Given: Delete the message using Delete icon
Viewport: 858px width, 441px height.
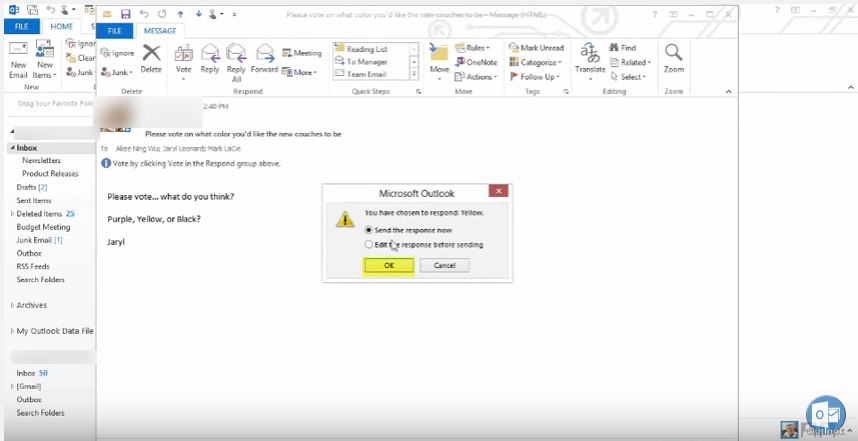Looking at the screenshot, I should (x=151, y=59).
